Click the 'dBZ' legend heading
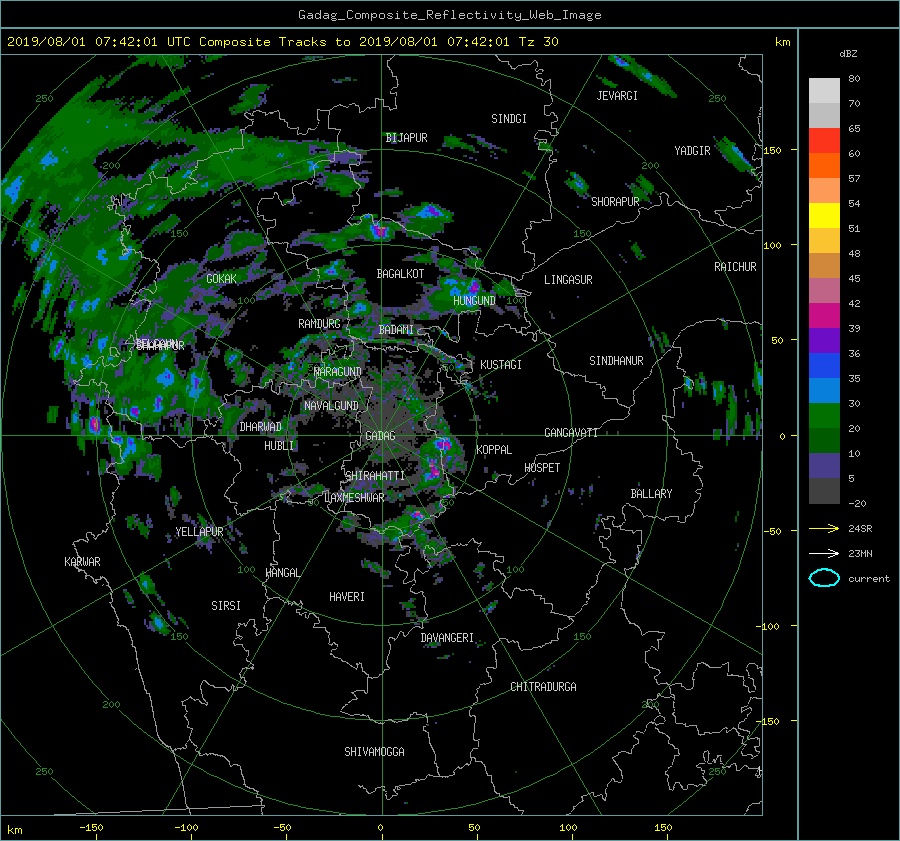900x841 pixels. pyautogui.click(x=848, y=54)
